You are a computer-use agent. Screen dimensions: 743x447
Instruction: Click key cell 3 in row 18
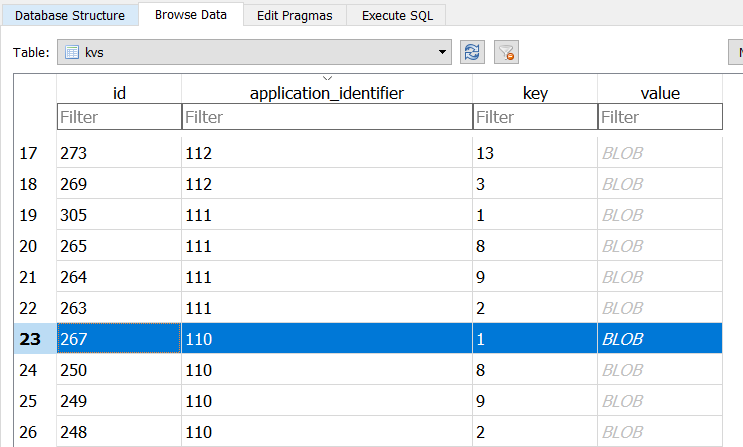[x=535, y=184]
